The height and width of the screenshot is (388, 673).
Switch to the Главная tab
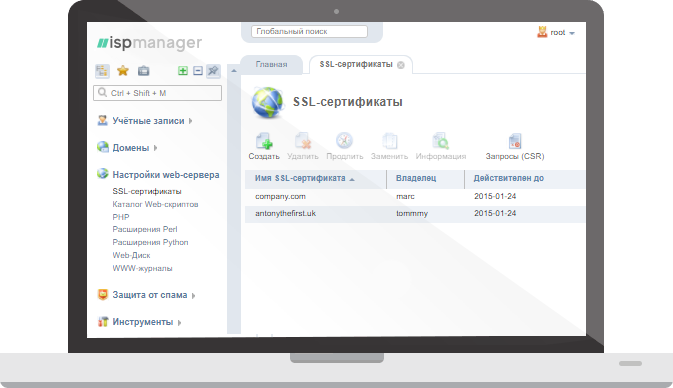click(x=271, y=64)
